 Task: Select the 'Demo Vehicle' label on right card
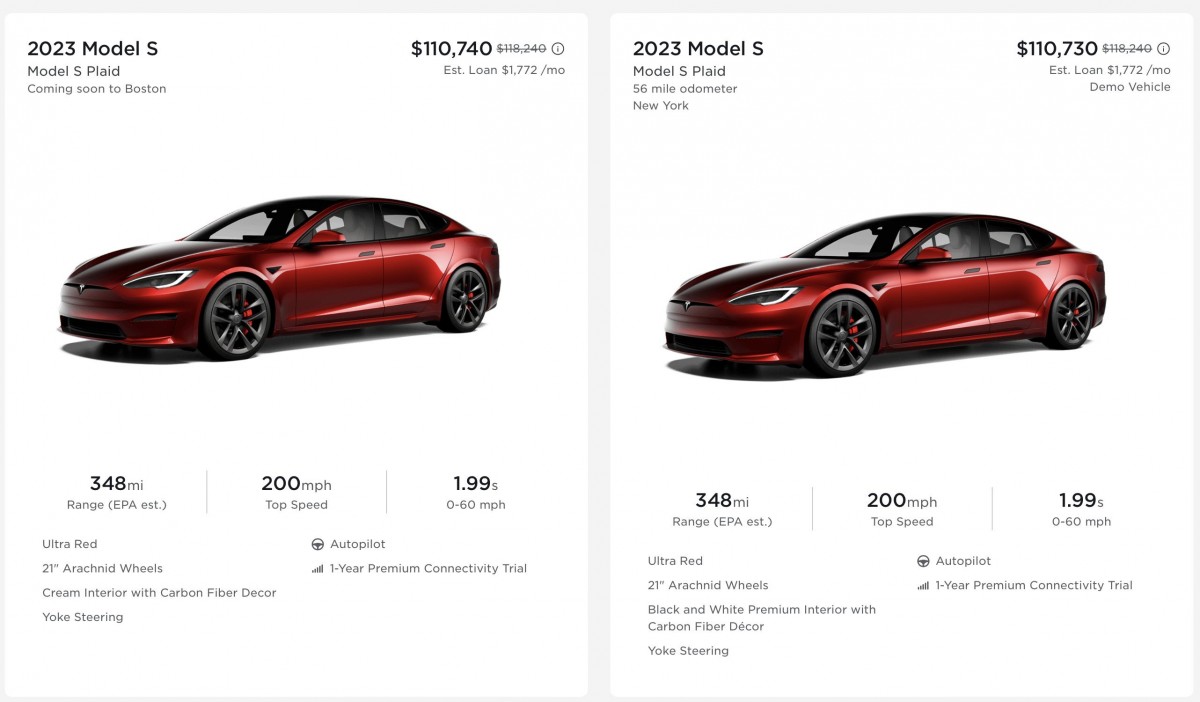(1131, 86)
